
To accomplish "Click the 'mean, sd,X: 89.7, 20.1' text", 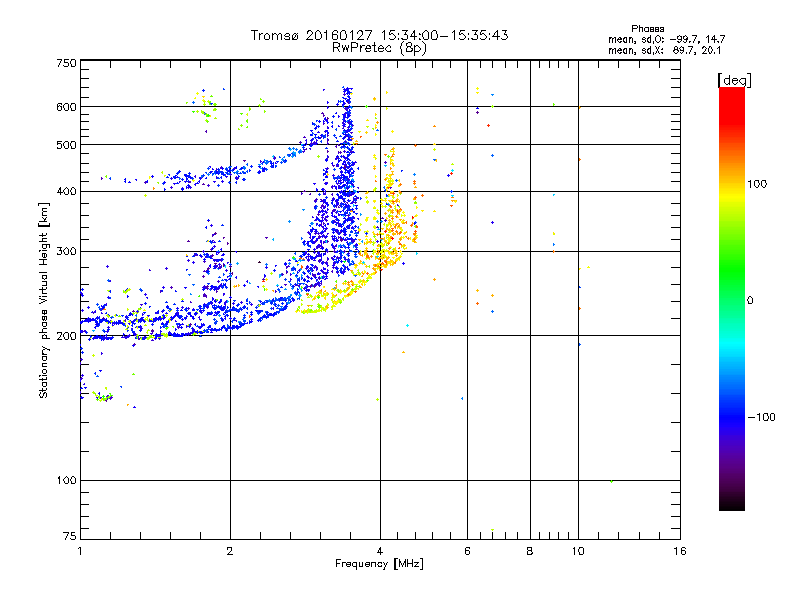I will pos(664,50).
